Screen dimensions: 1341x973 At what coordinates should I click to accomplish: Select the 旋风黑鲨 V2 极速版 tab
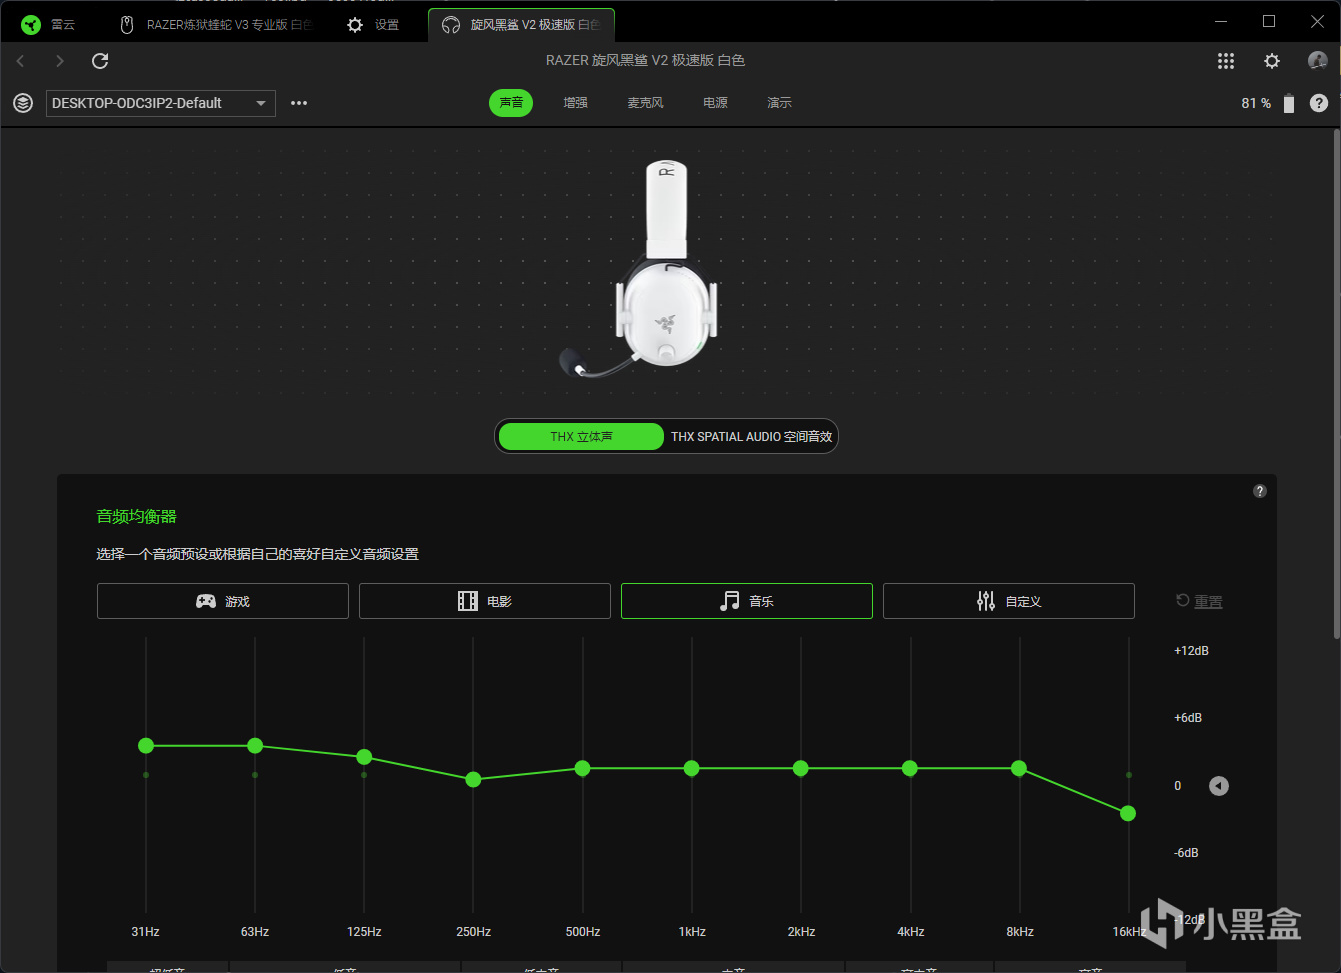click(521, 25)
